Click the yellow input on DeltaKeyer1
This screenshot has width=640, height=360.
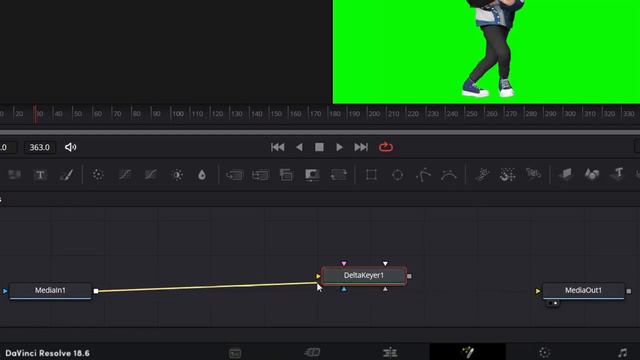[x=318, y=276]
